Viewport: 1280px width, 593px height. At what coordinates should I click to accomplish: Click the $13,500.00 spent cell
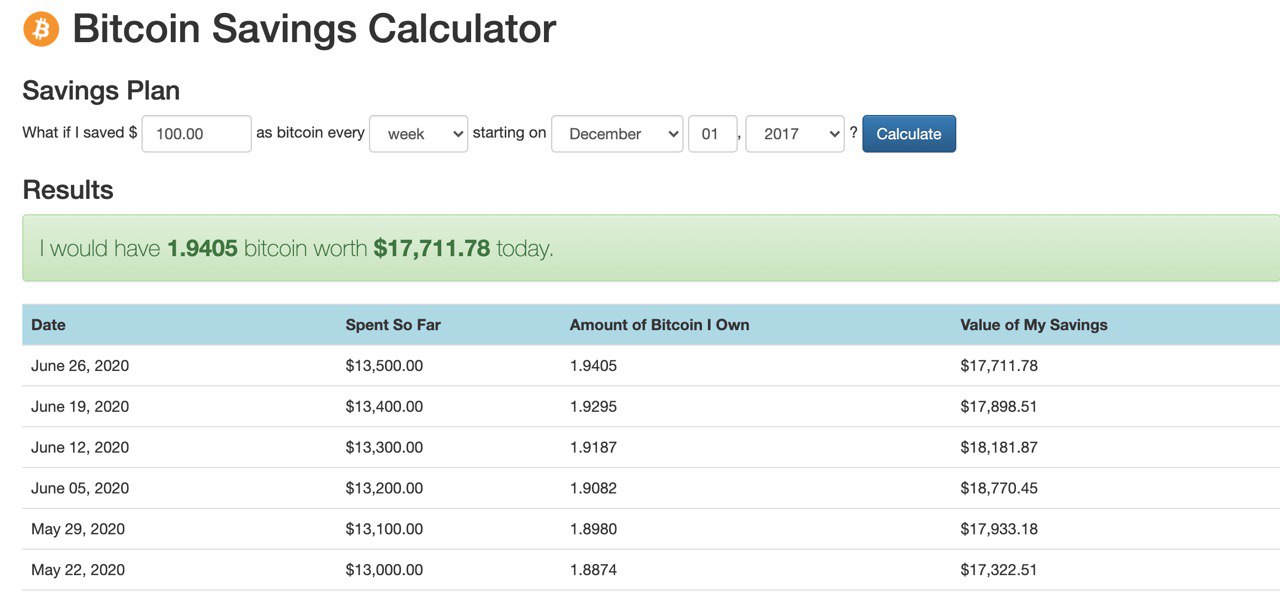tap(384, 366)
